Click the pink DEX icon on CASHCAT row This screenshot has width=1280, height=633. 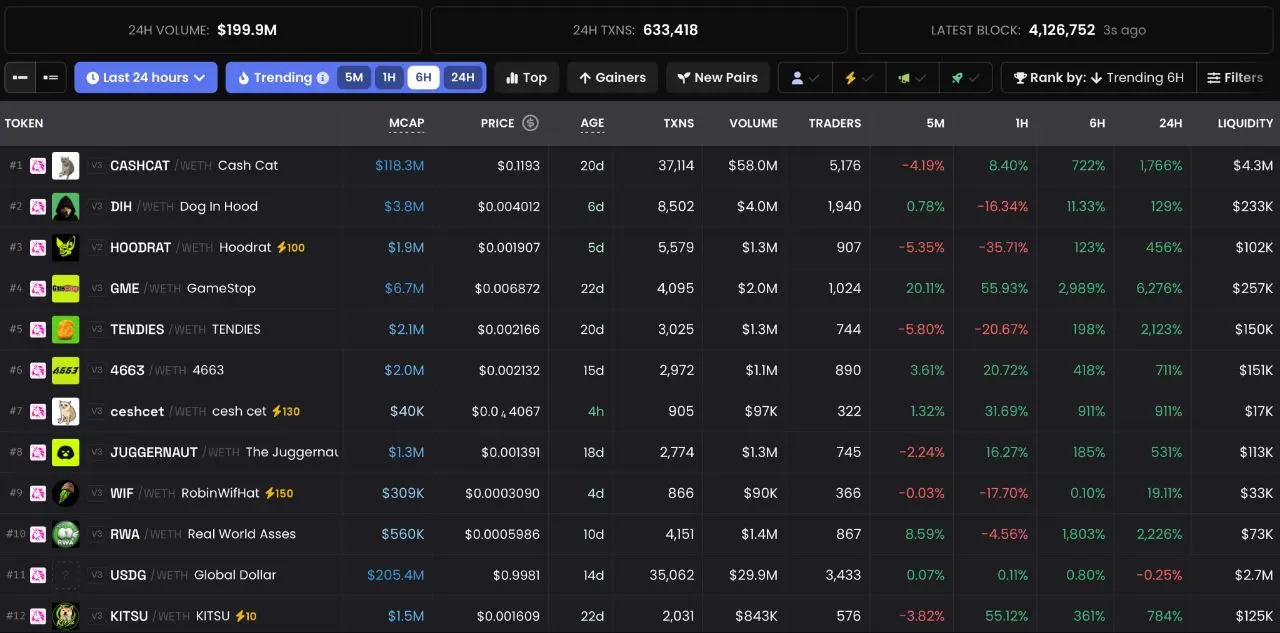click(38, 165)
